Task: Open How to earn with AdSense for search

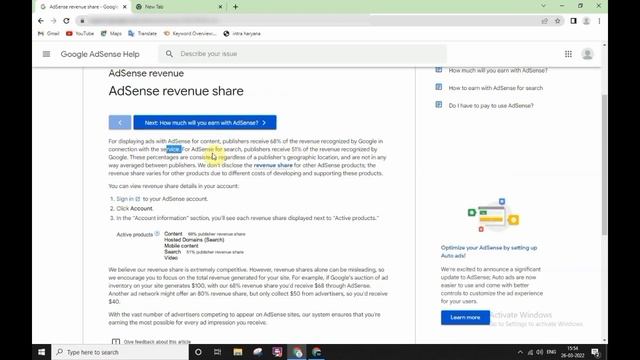Action: point(496,88)
